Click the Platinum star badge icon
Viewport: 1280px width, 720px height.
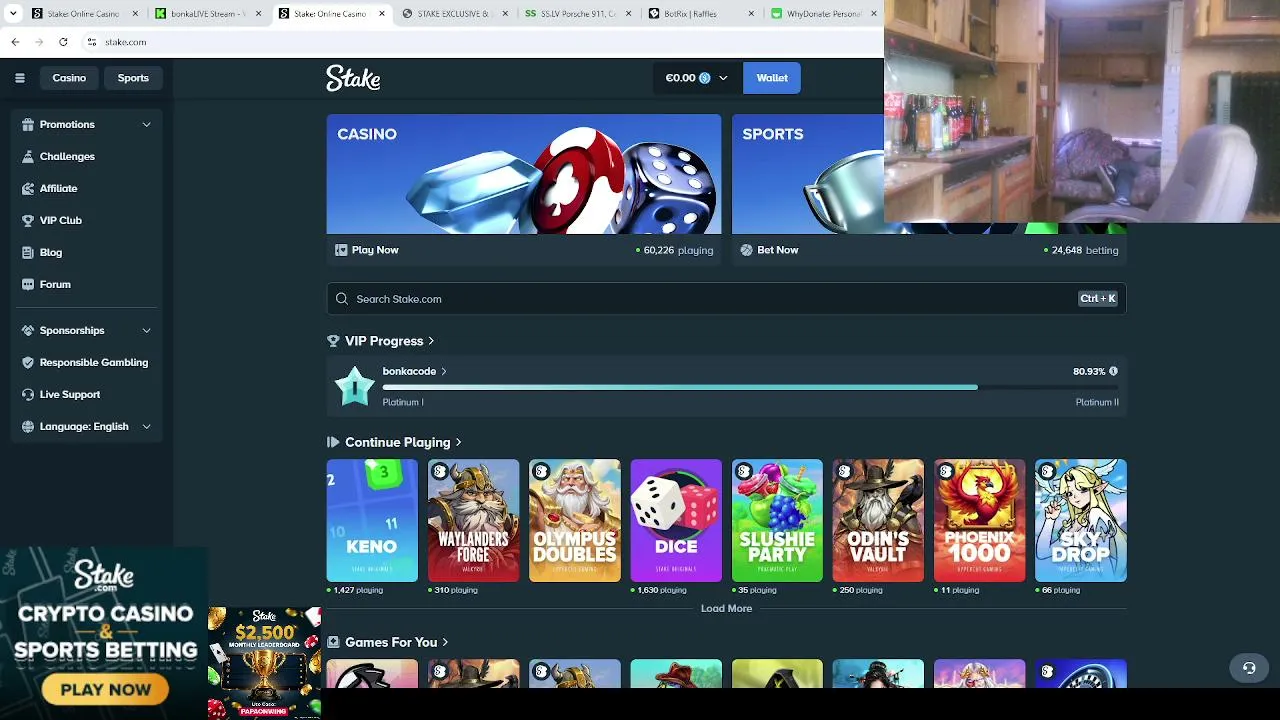pos(354,386)
